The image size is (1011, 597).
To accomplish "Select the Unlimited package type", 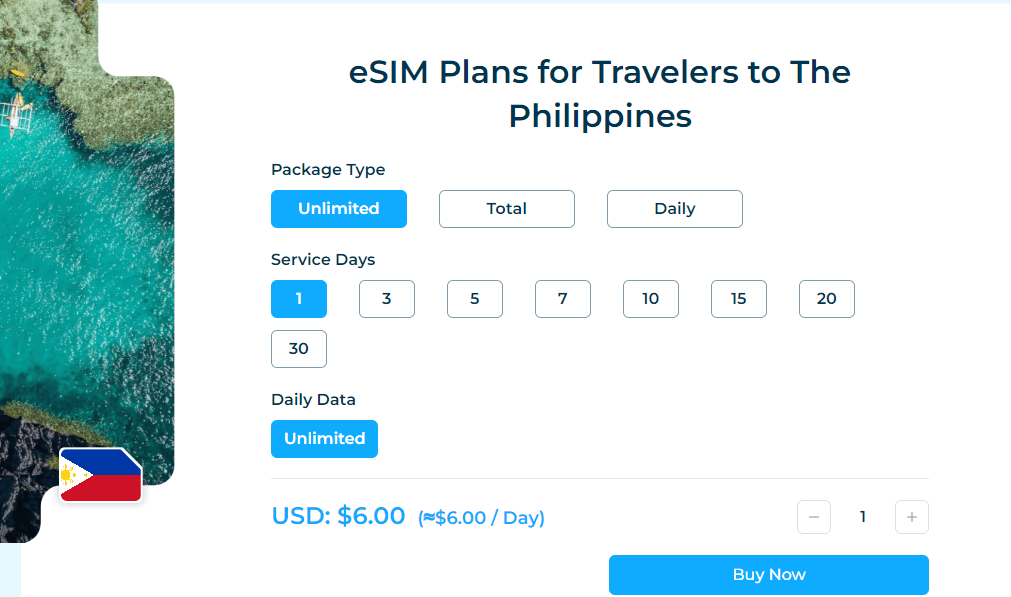I will point(339,209).
